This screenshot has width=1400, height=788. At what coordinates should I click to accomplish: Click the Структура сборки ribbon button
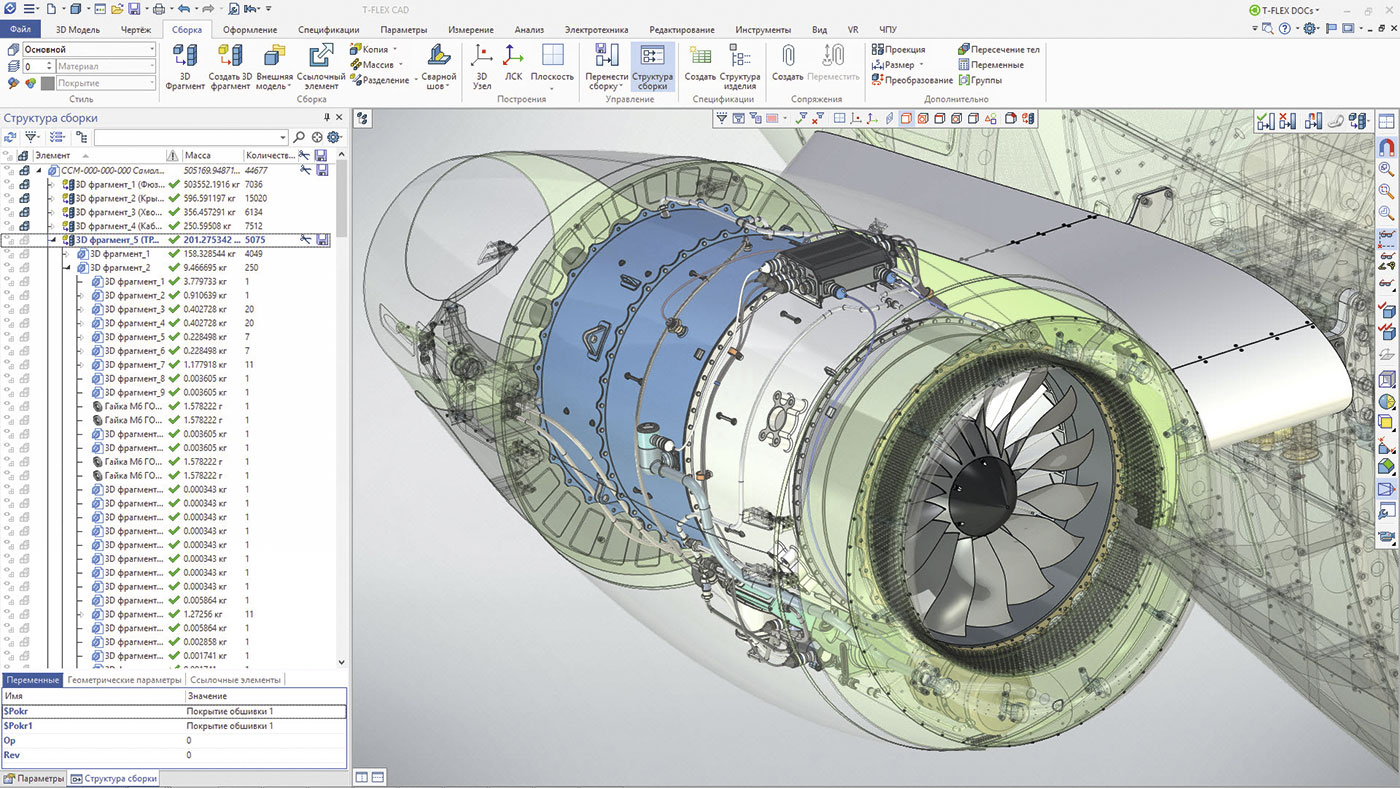click(652, 67)
